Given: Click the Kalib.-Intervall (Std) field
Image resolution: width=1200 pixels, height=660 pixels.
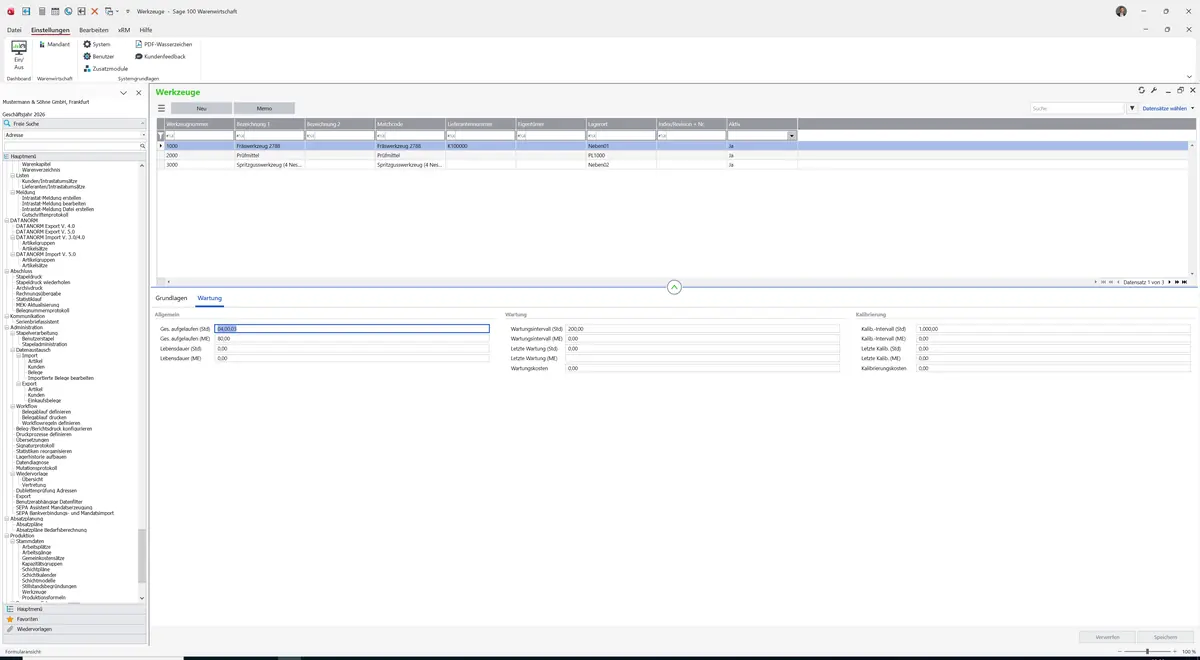Looking at the screenshot, I should [x=1053, y=328].
